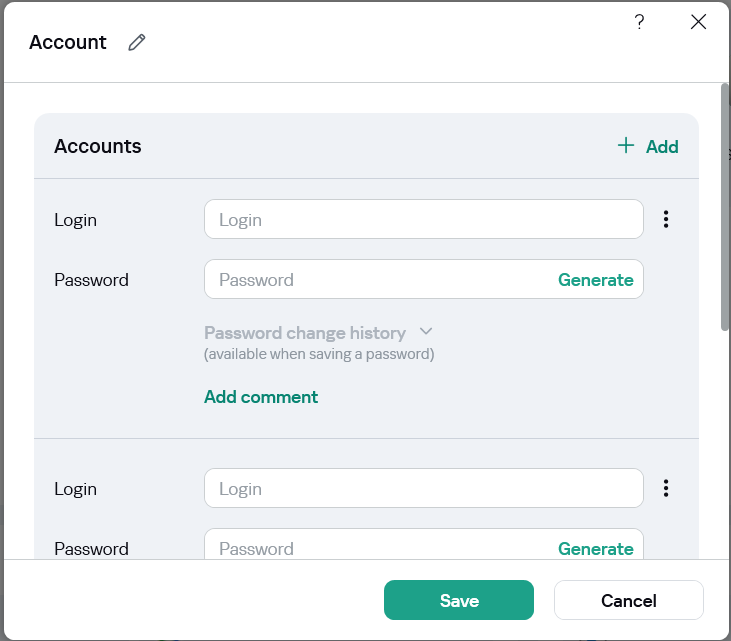The width and height of the screenshot is (731, 641).
Task: Generate a password for the first account
Action: point(595,280)
